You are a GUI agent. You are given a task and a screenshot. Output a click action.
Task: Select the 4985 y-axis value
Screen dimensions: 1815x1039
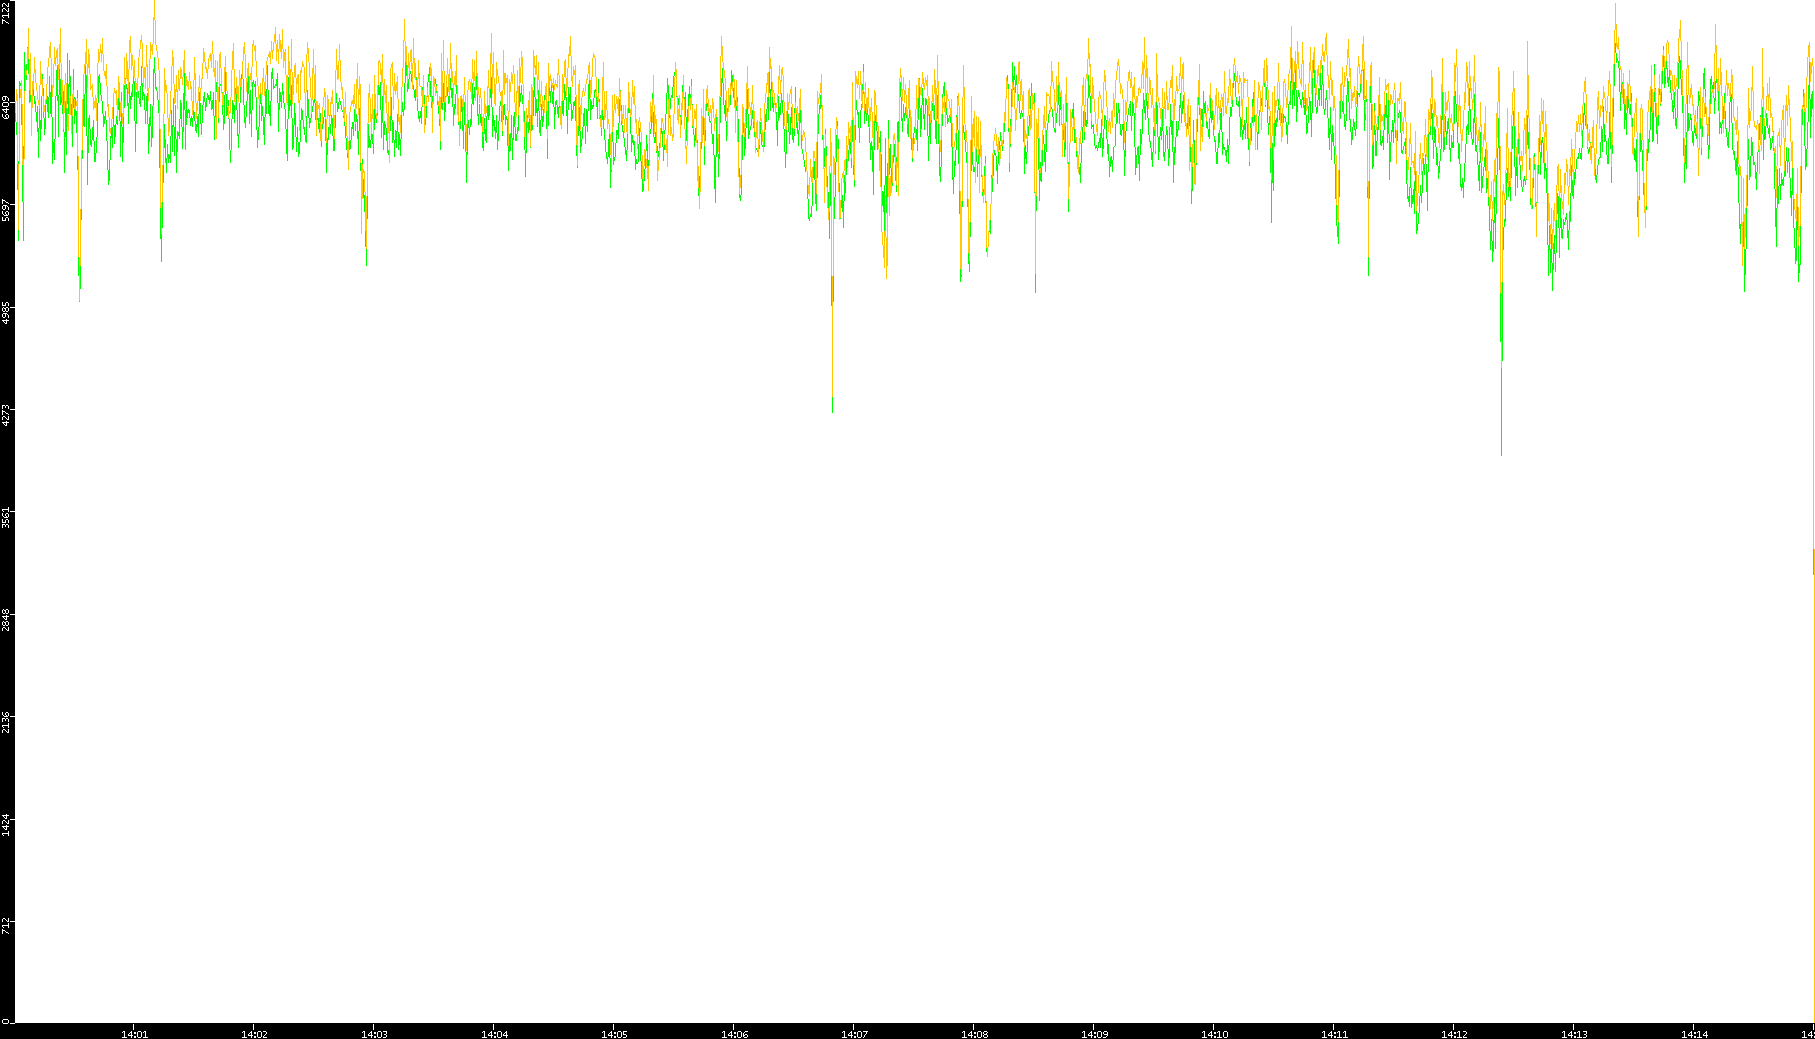click(7, 312)
